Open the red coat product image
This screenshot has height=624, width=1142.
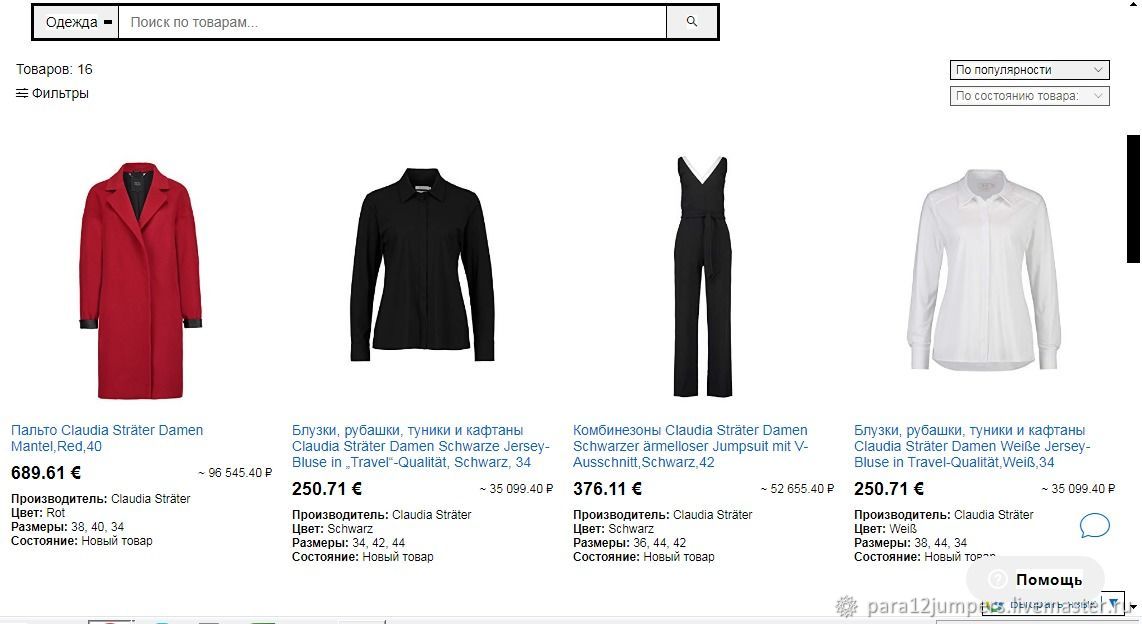(141, 280)
